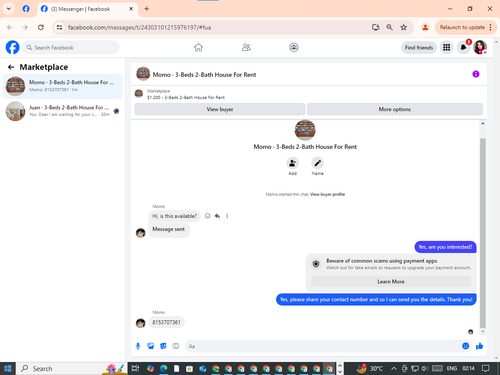Reload the page in Chrome
The image size is (500, 375).
(x=41, y=27)
